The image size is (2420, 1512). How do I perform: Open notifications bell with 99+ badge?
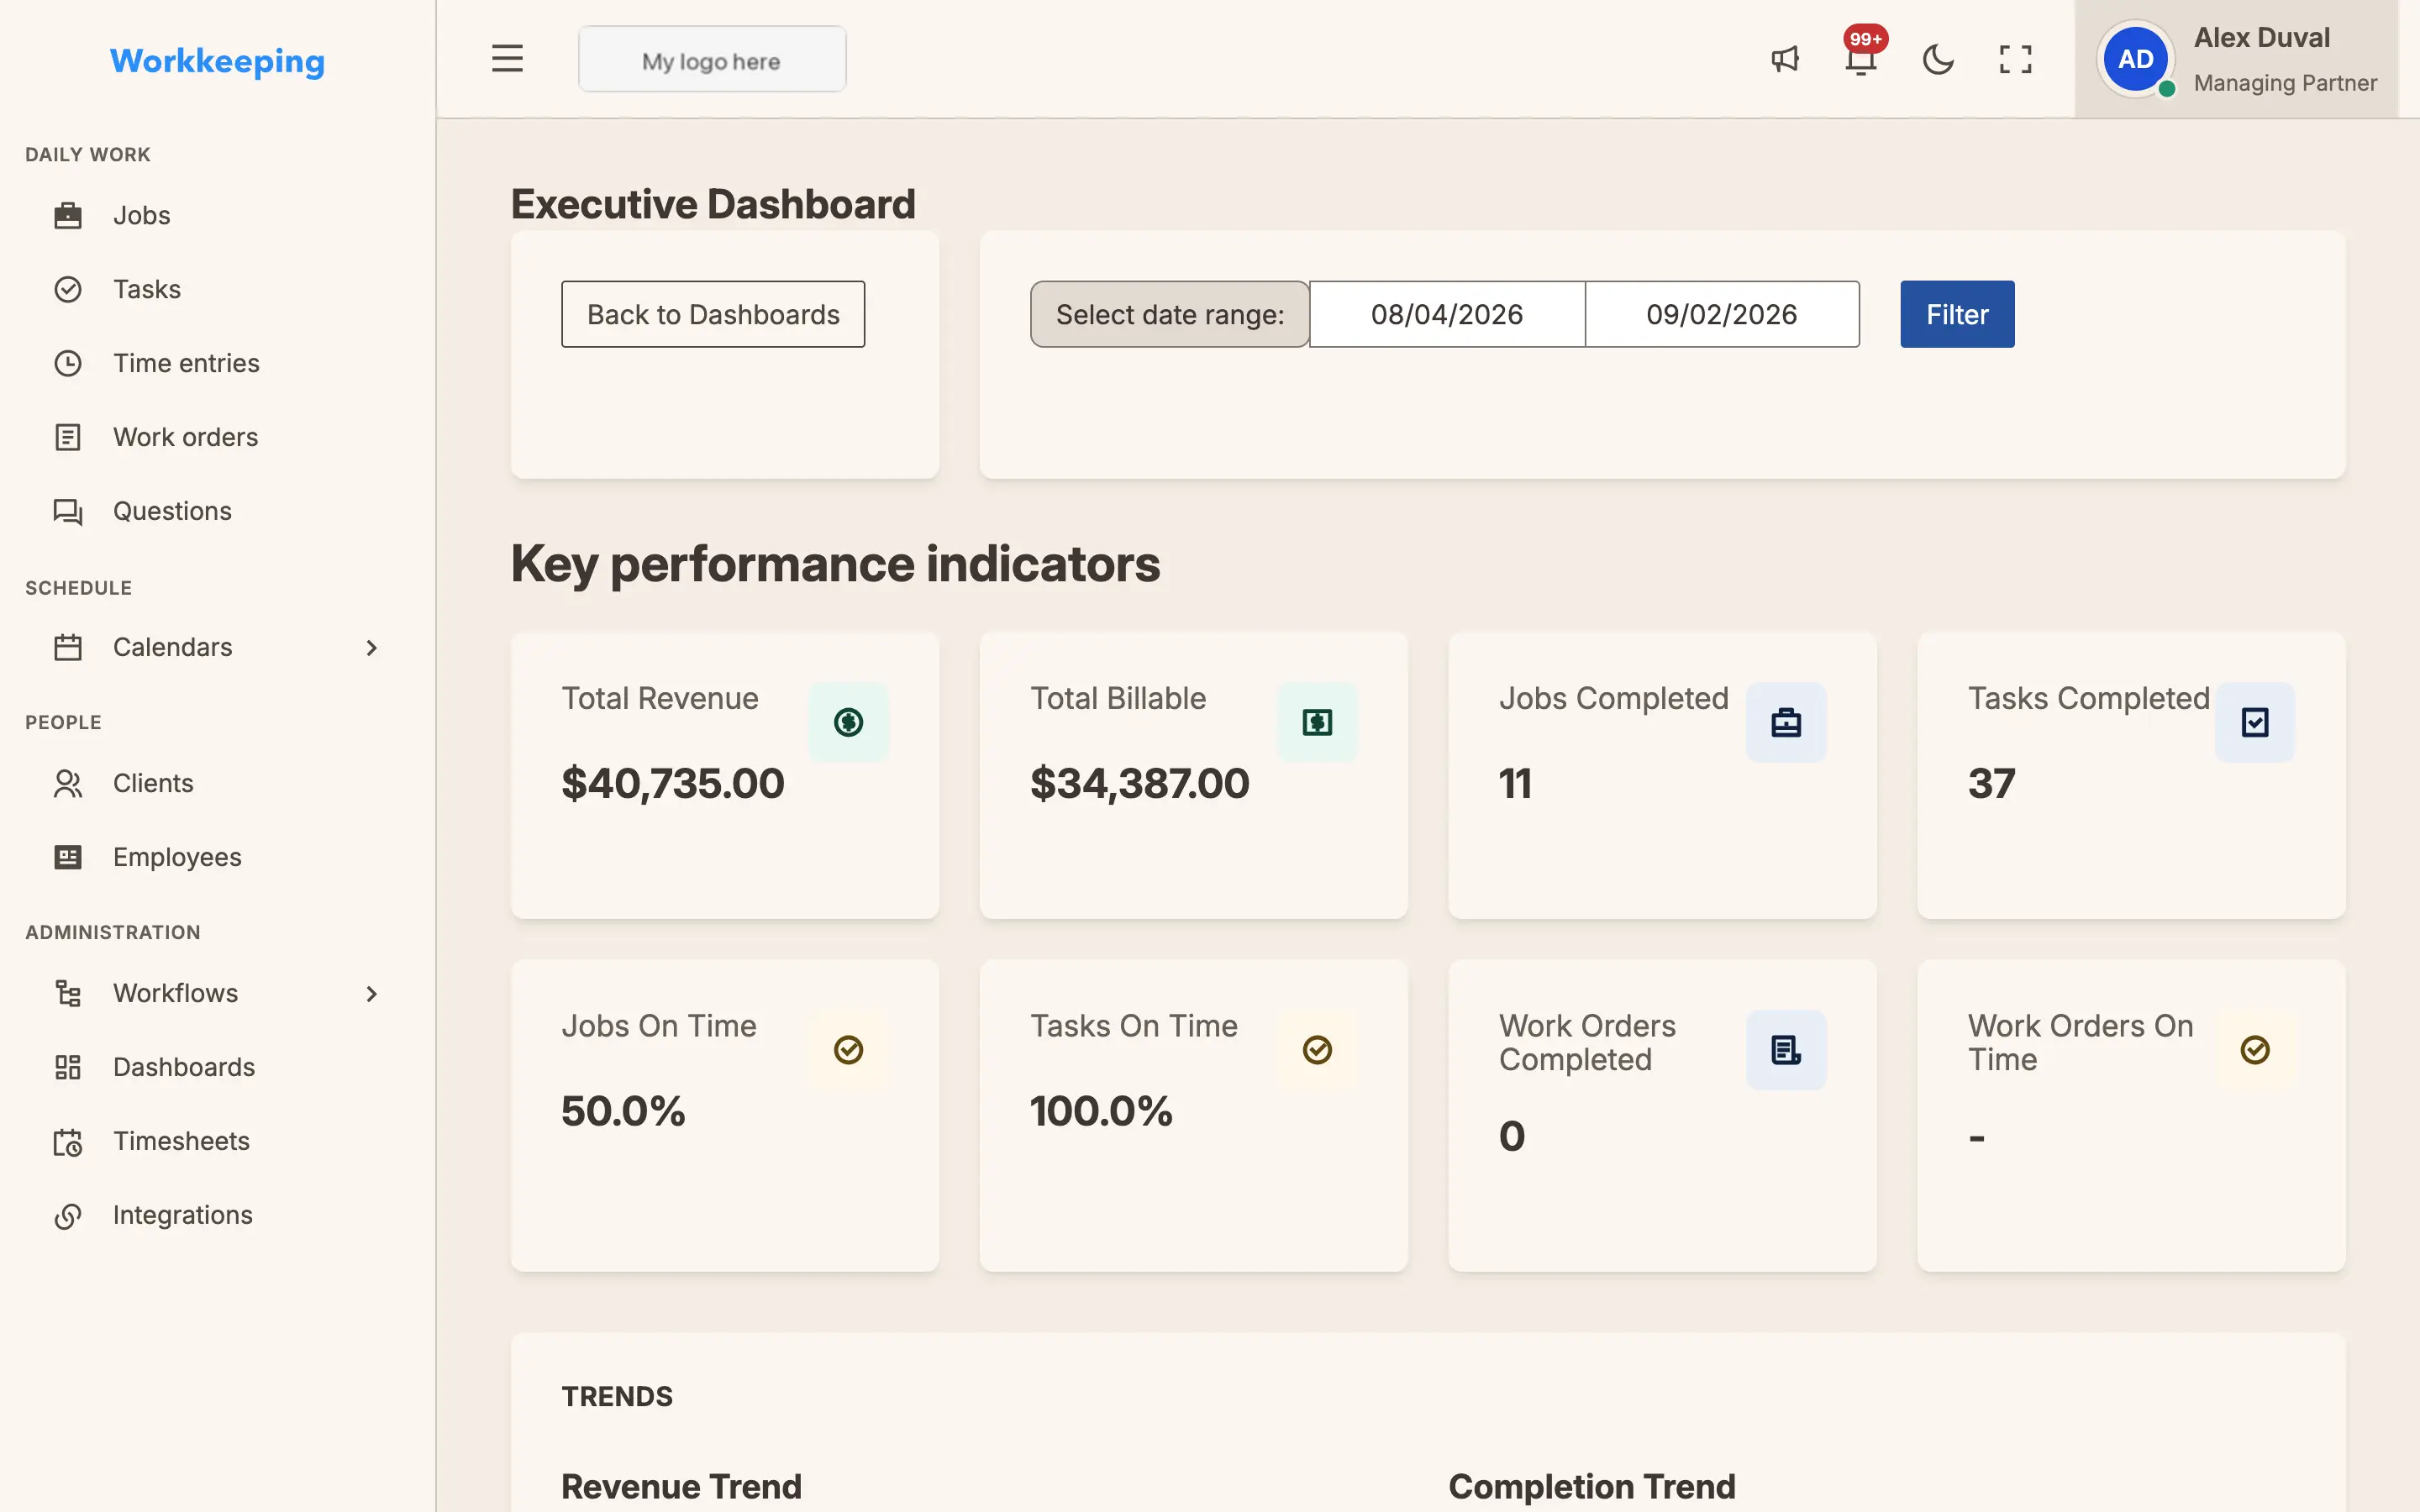(x=1861, y=58)
